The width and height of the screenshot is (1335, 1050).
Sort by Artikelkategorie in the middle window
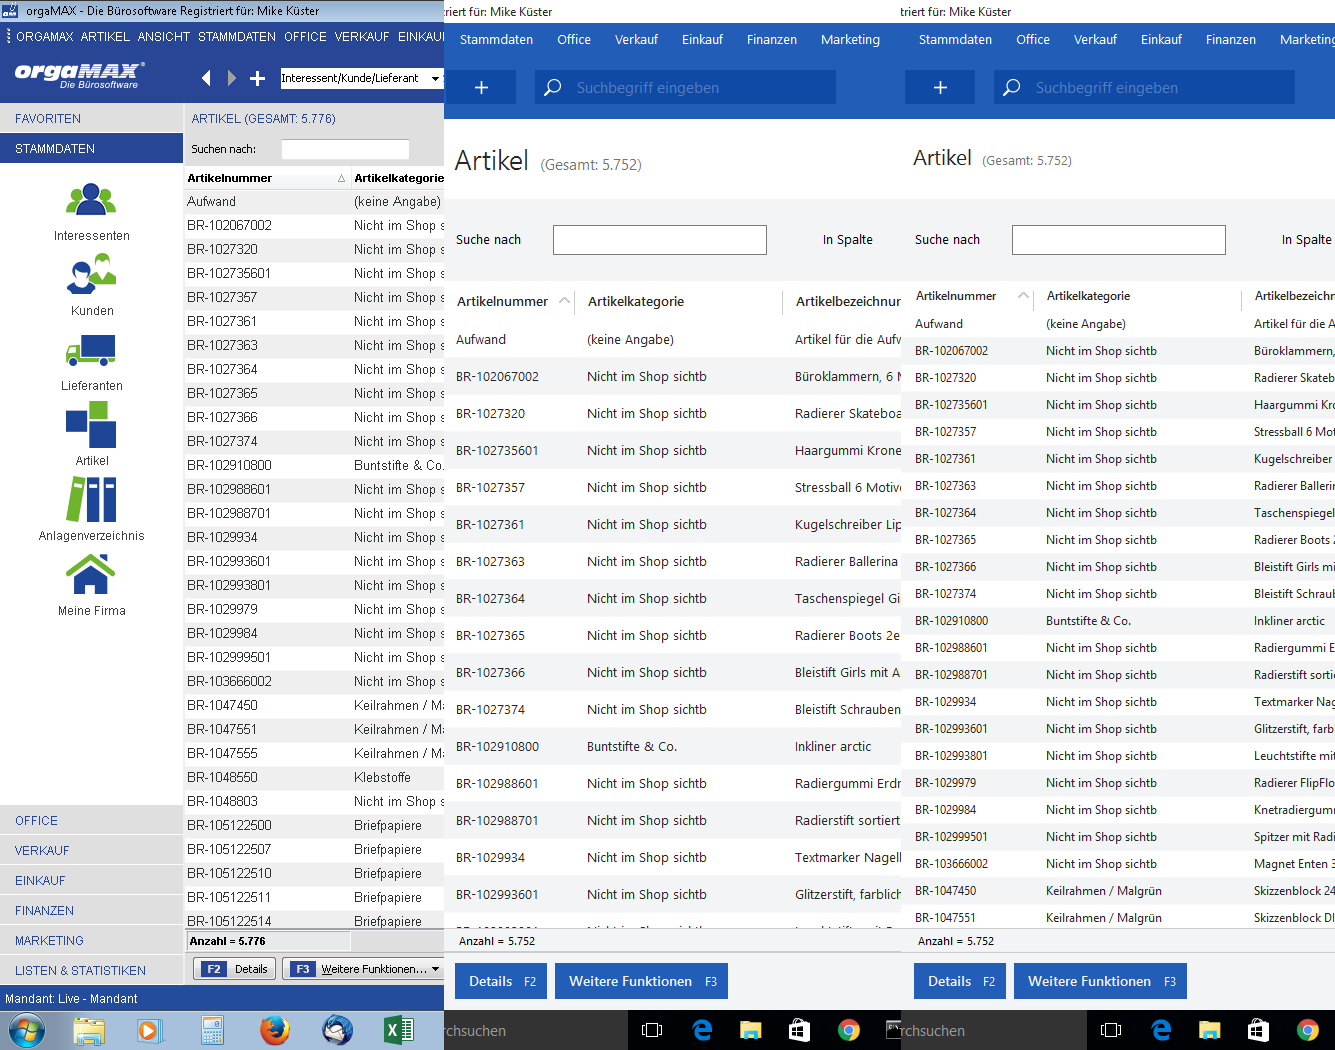(636, 301)
